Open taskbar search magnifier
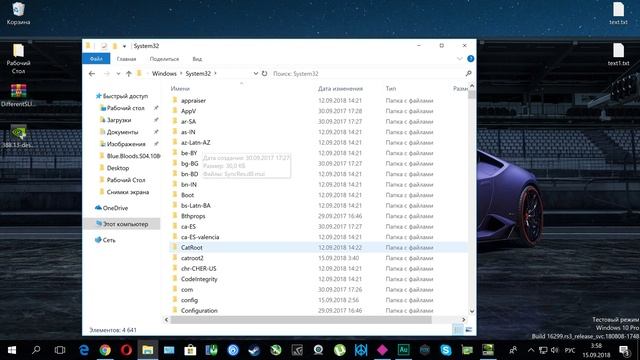640x360 pixels. 36,350
